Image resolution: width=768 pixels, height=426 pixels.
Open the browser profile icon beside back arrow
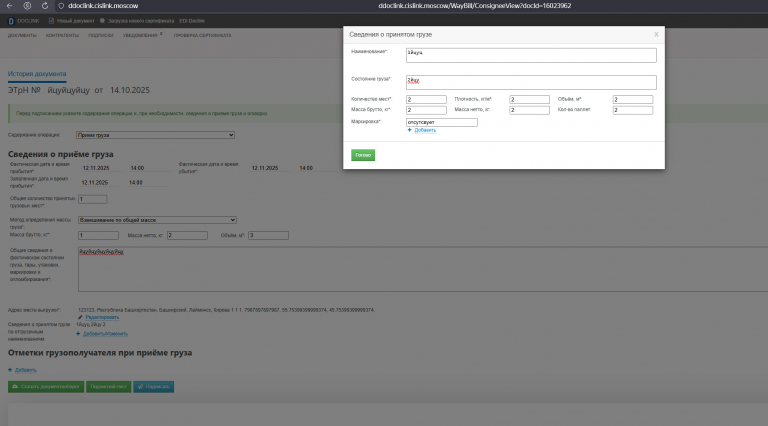pyautogui.click(x=27, y=6)
